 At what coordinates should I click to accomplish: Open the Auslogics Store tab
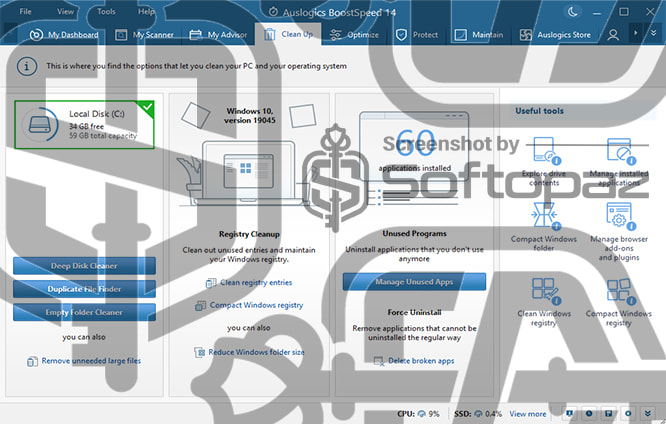[x=555, y=35]
